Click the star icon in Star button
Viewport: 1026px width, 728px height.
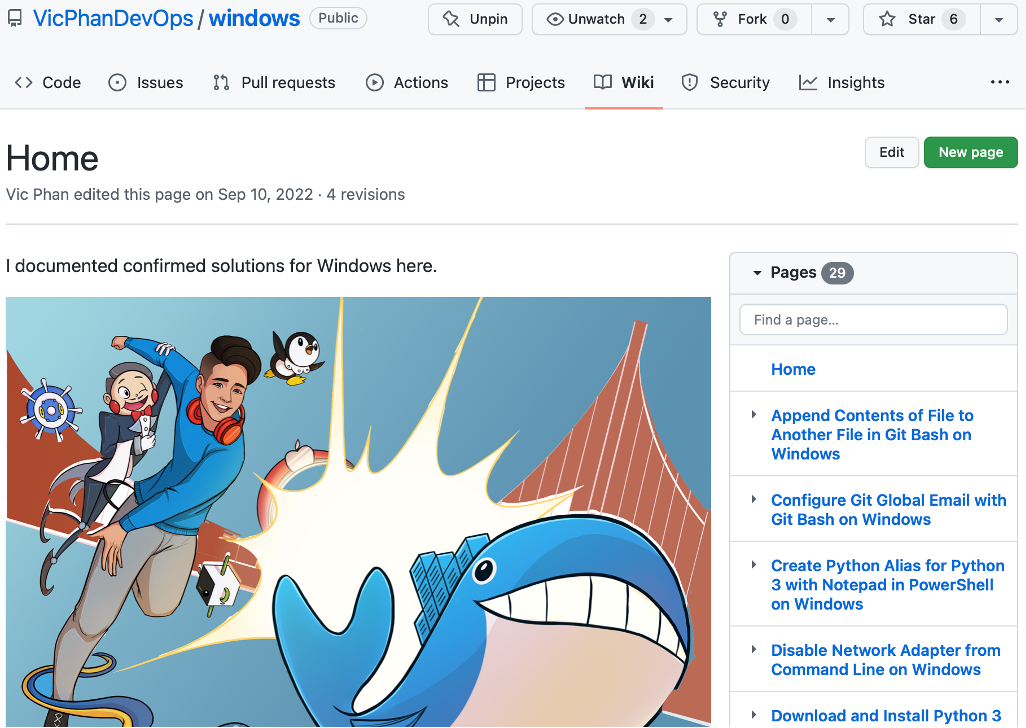(x=887, y=19)
